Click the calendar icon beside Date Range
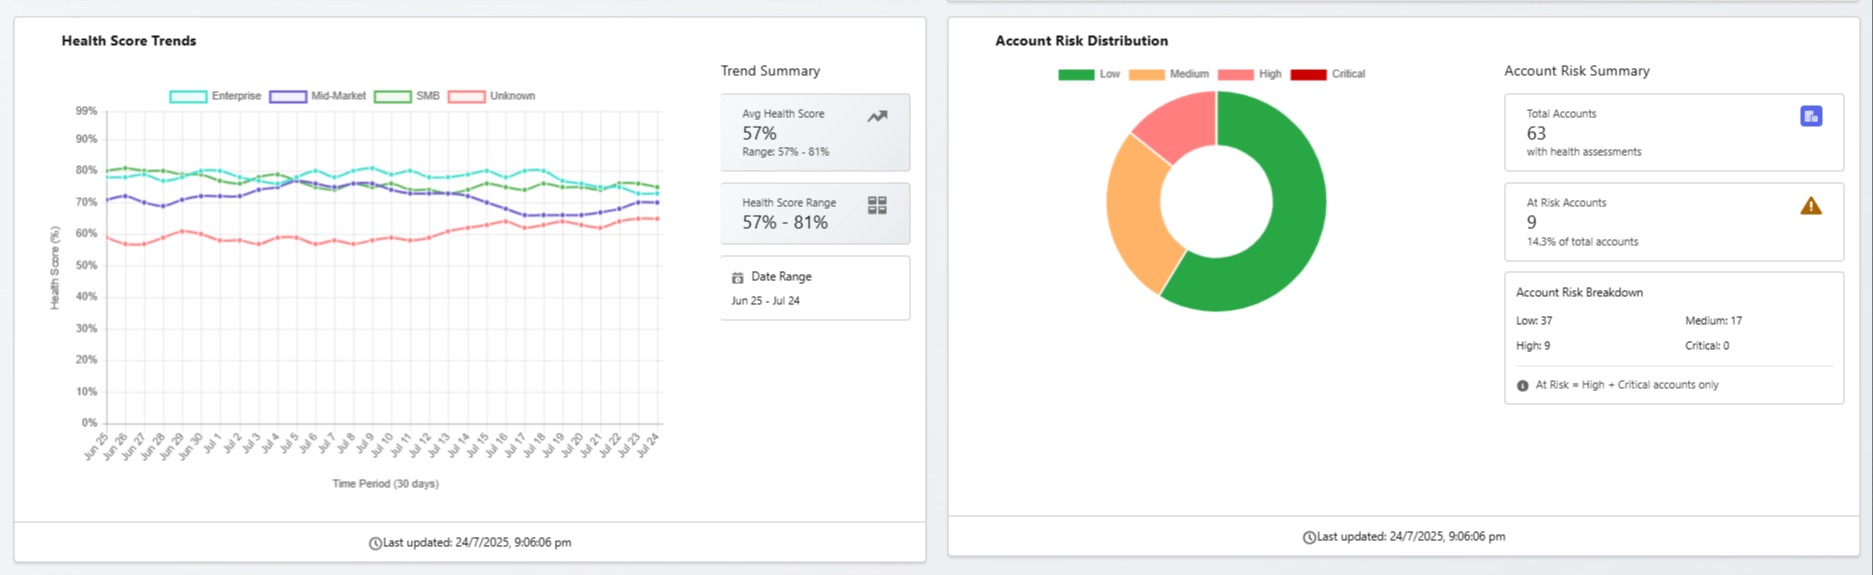 click(737, 278)
